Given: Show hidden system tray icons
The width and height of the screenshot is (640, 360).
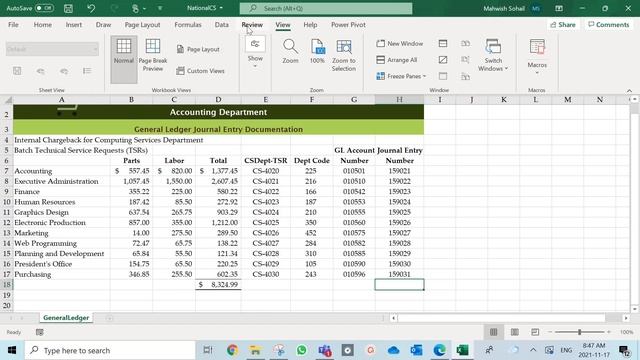Looking at the screenshot, I should tap(533, 350).
